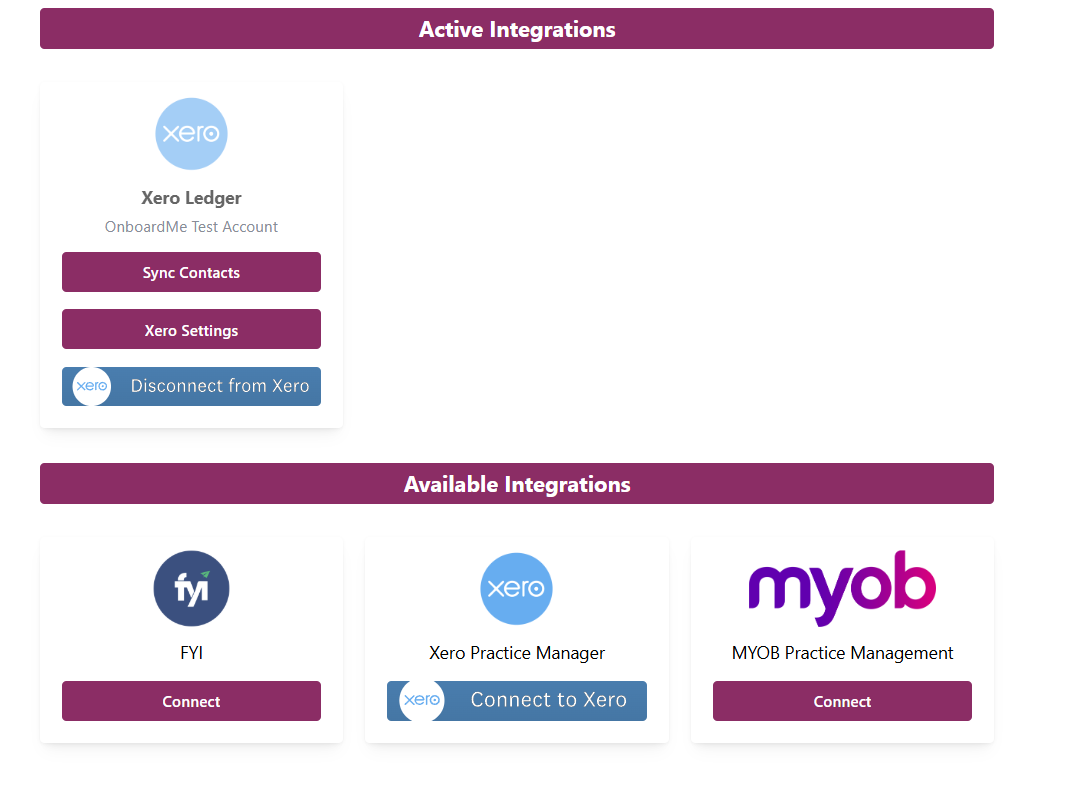Connect the FYI integration
This screenshot has height=794, width=1077.
(191, 701)
